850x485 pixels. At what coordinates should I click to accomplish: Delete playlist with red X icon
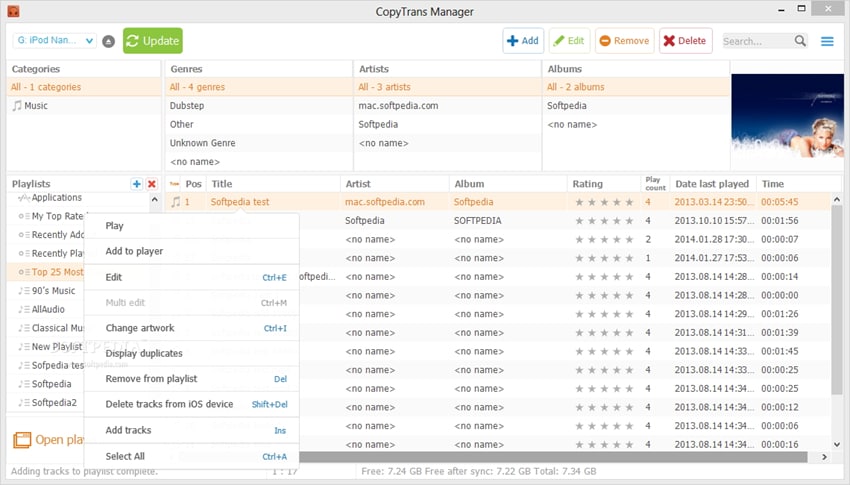[x=152, y=184]
